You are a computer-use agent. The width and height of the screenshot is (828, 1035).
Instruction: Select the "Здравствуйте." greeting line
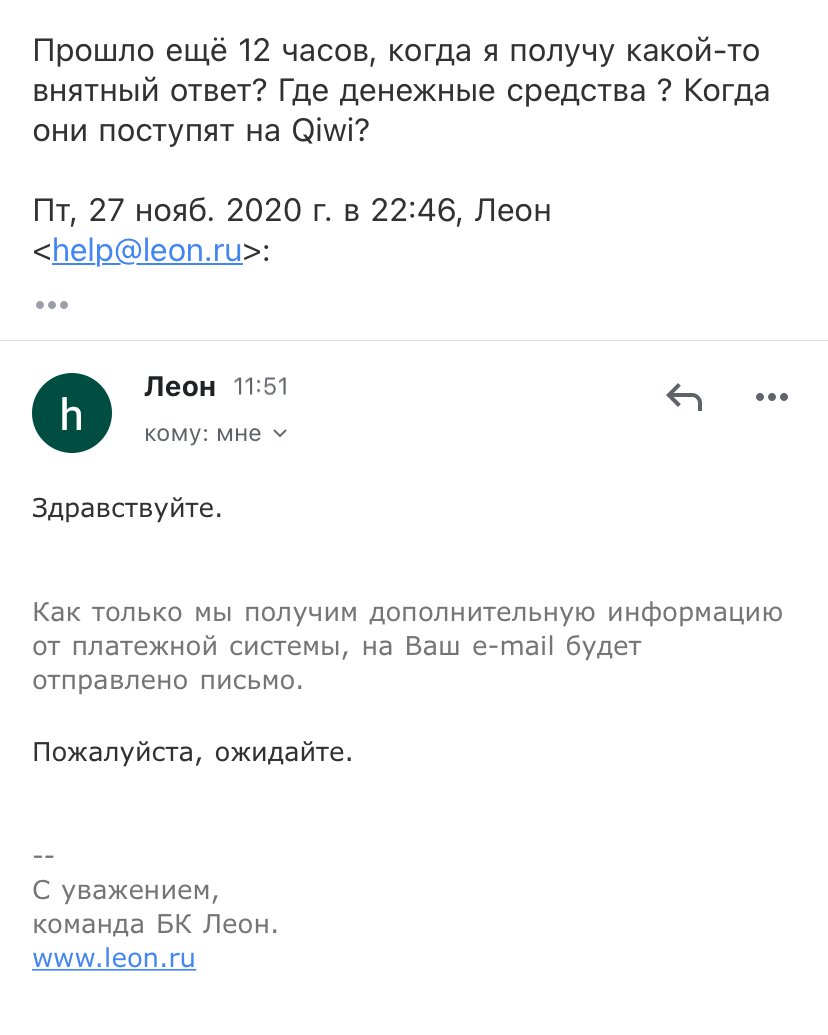tap(127, 508)
